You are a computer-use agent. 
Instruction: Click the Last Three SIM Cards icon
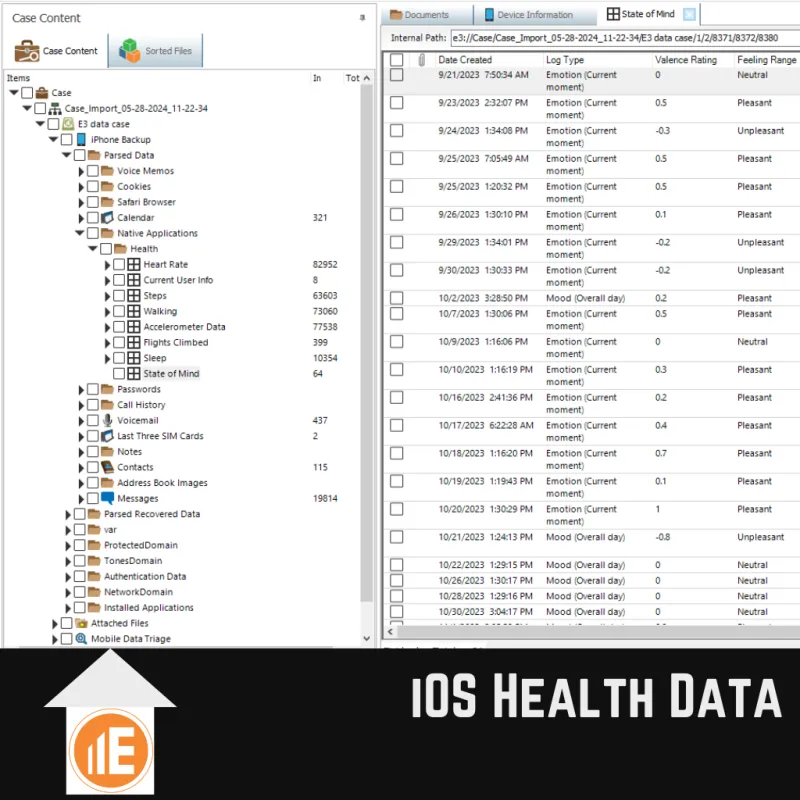click(107, 436)
